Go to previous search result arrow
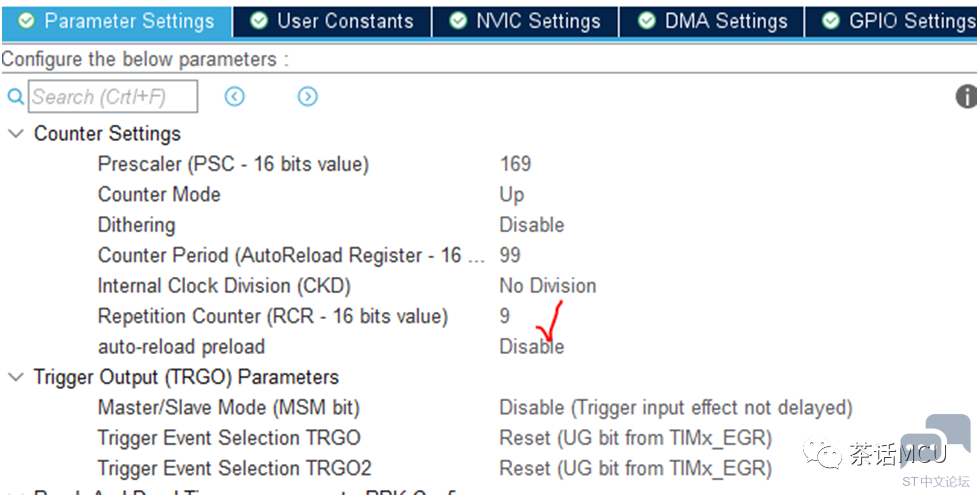The height and width of the screenshot is (497, 979). (235, 96)
